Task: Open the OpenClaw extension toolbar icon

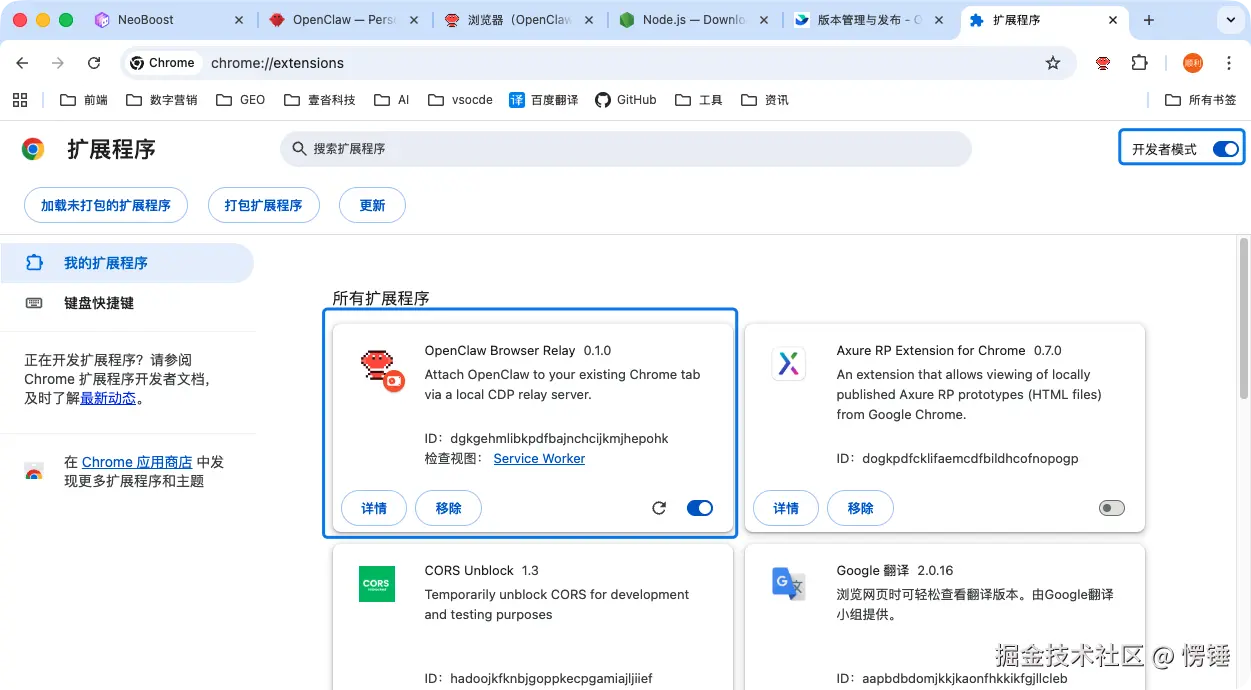Action: point(1103,63)
